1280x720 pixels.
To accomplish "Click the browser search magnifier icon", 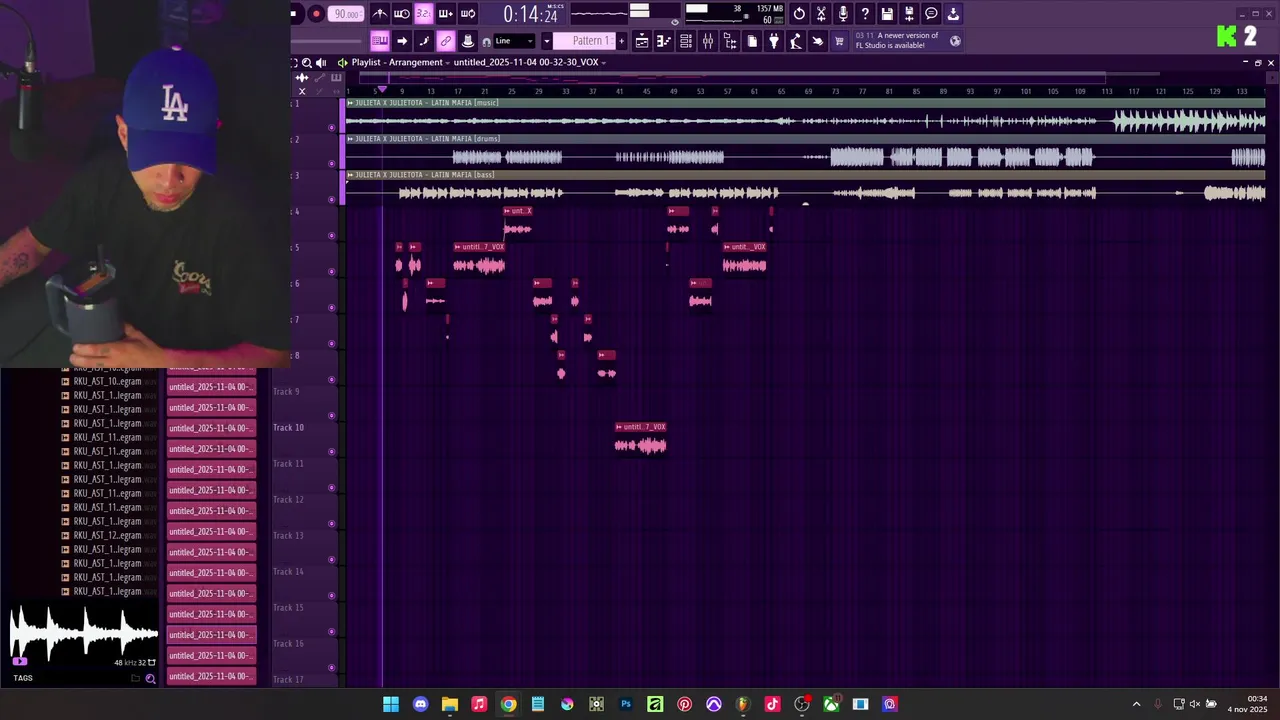I will pyautogui.click(x=150, y=678).
